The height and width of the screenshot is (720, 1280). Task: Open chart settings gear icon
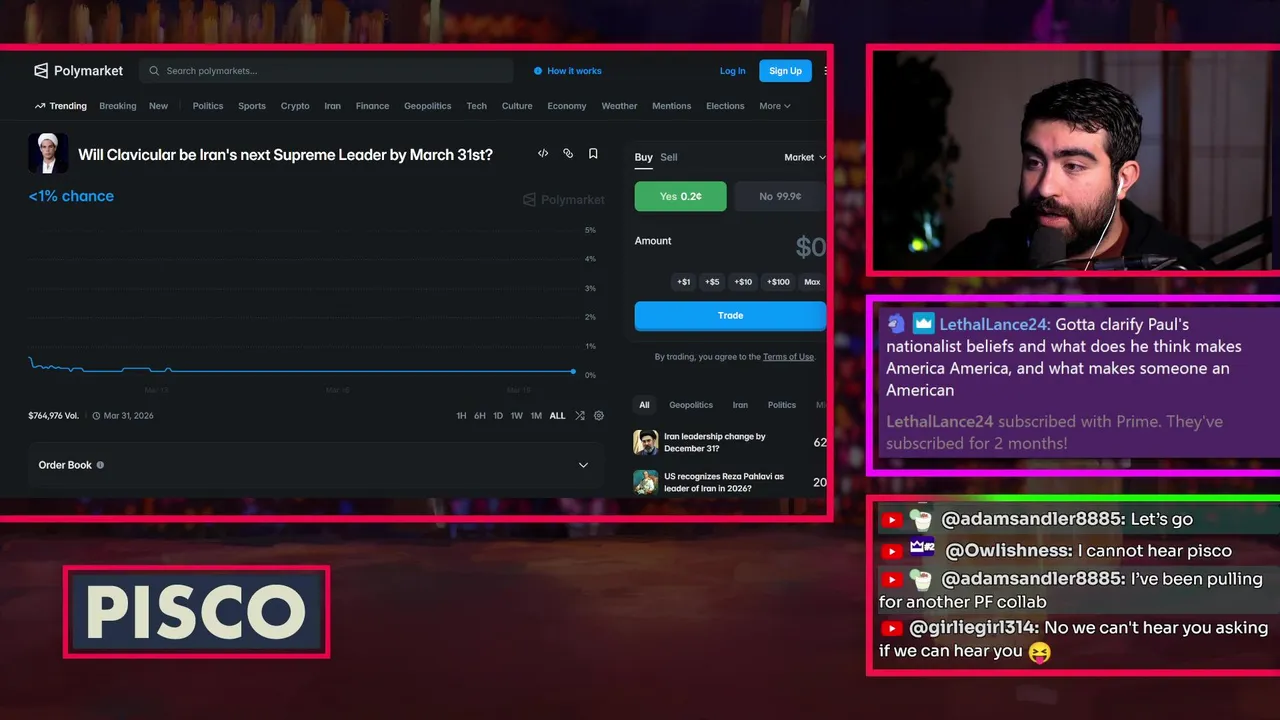pos(599,415)
